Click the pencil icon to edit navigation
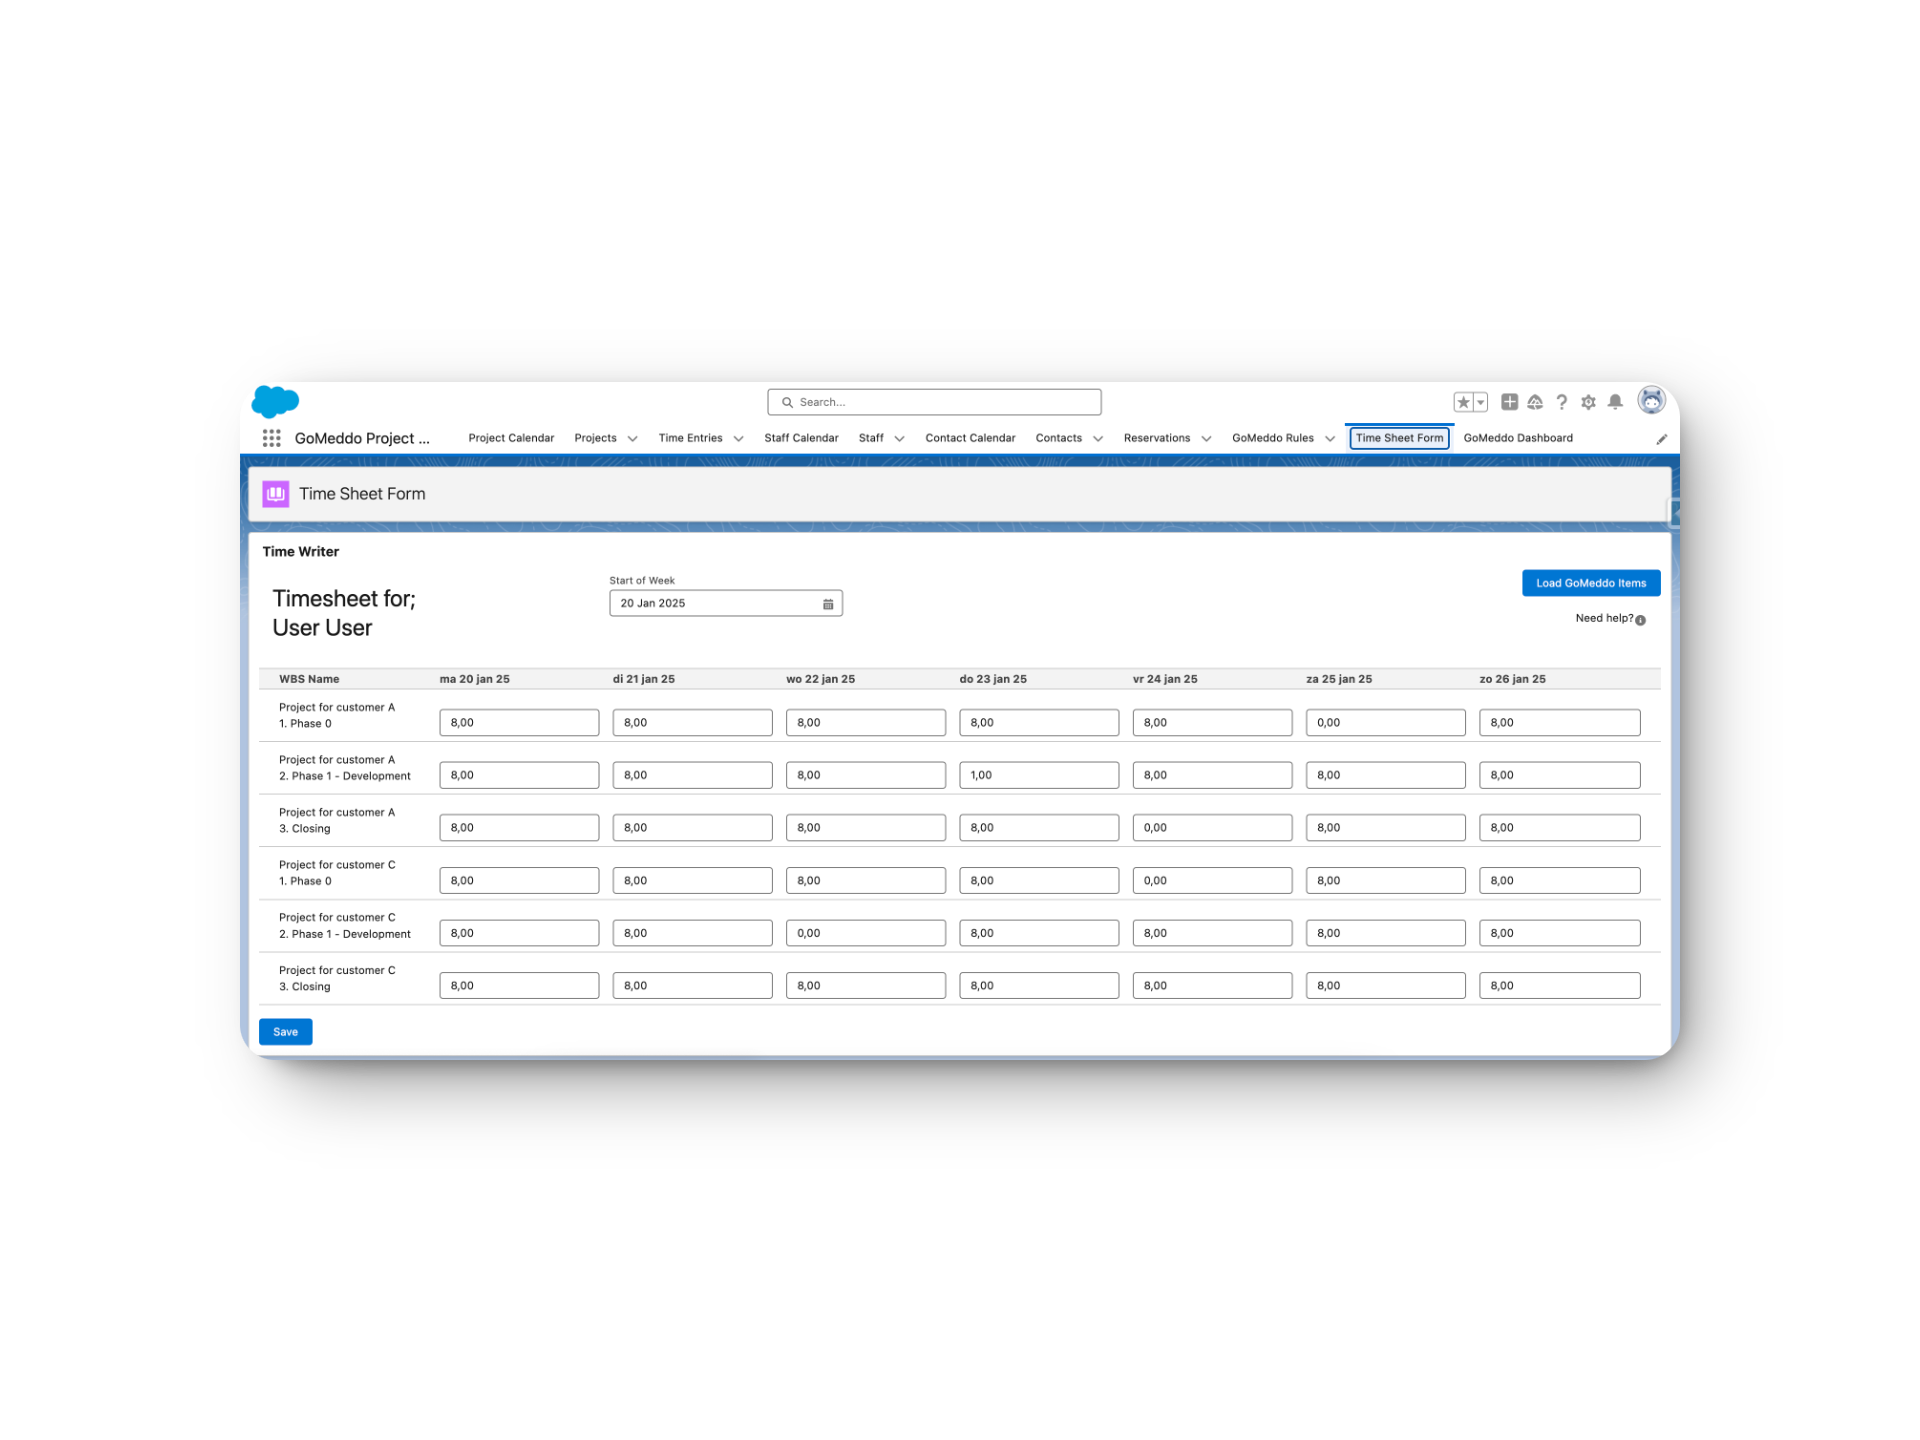 click(x=1661, y=439)
